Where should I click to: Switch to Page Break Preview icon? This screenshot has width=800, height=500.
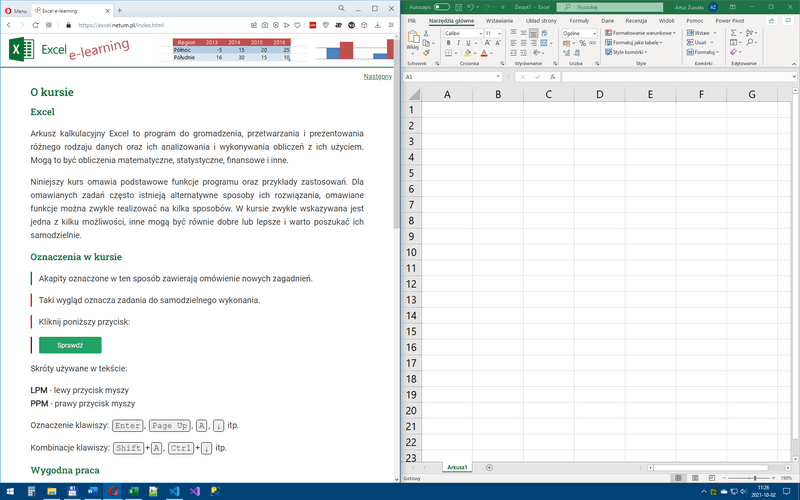coord(712,478)
